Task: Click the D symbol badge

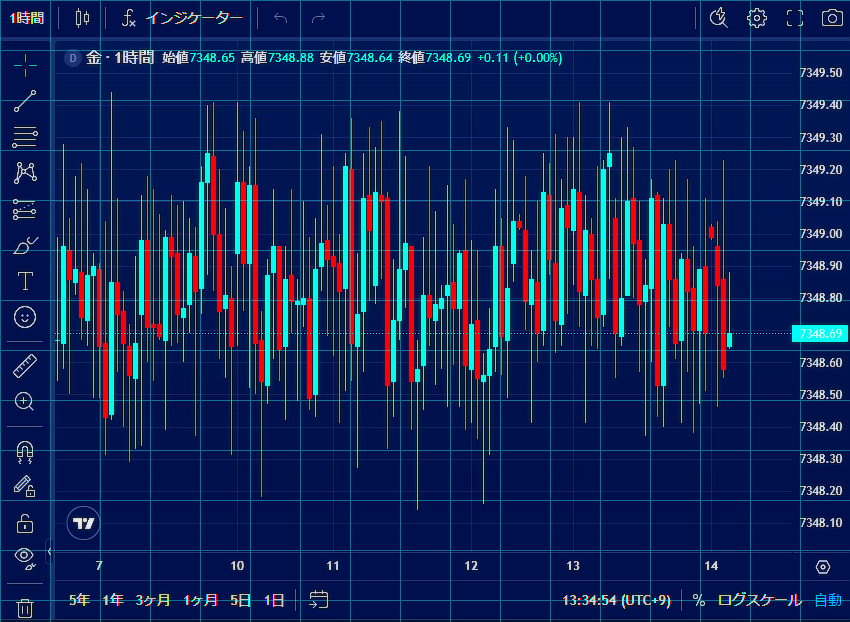Action: (x=73, y=57)
